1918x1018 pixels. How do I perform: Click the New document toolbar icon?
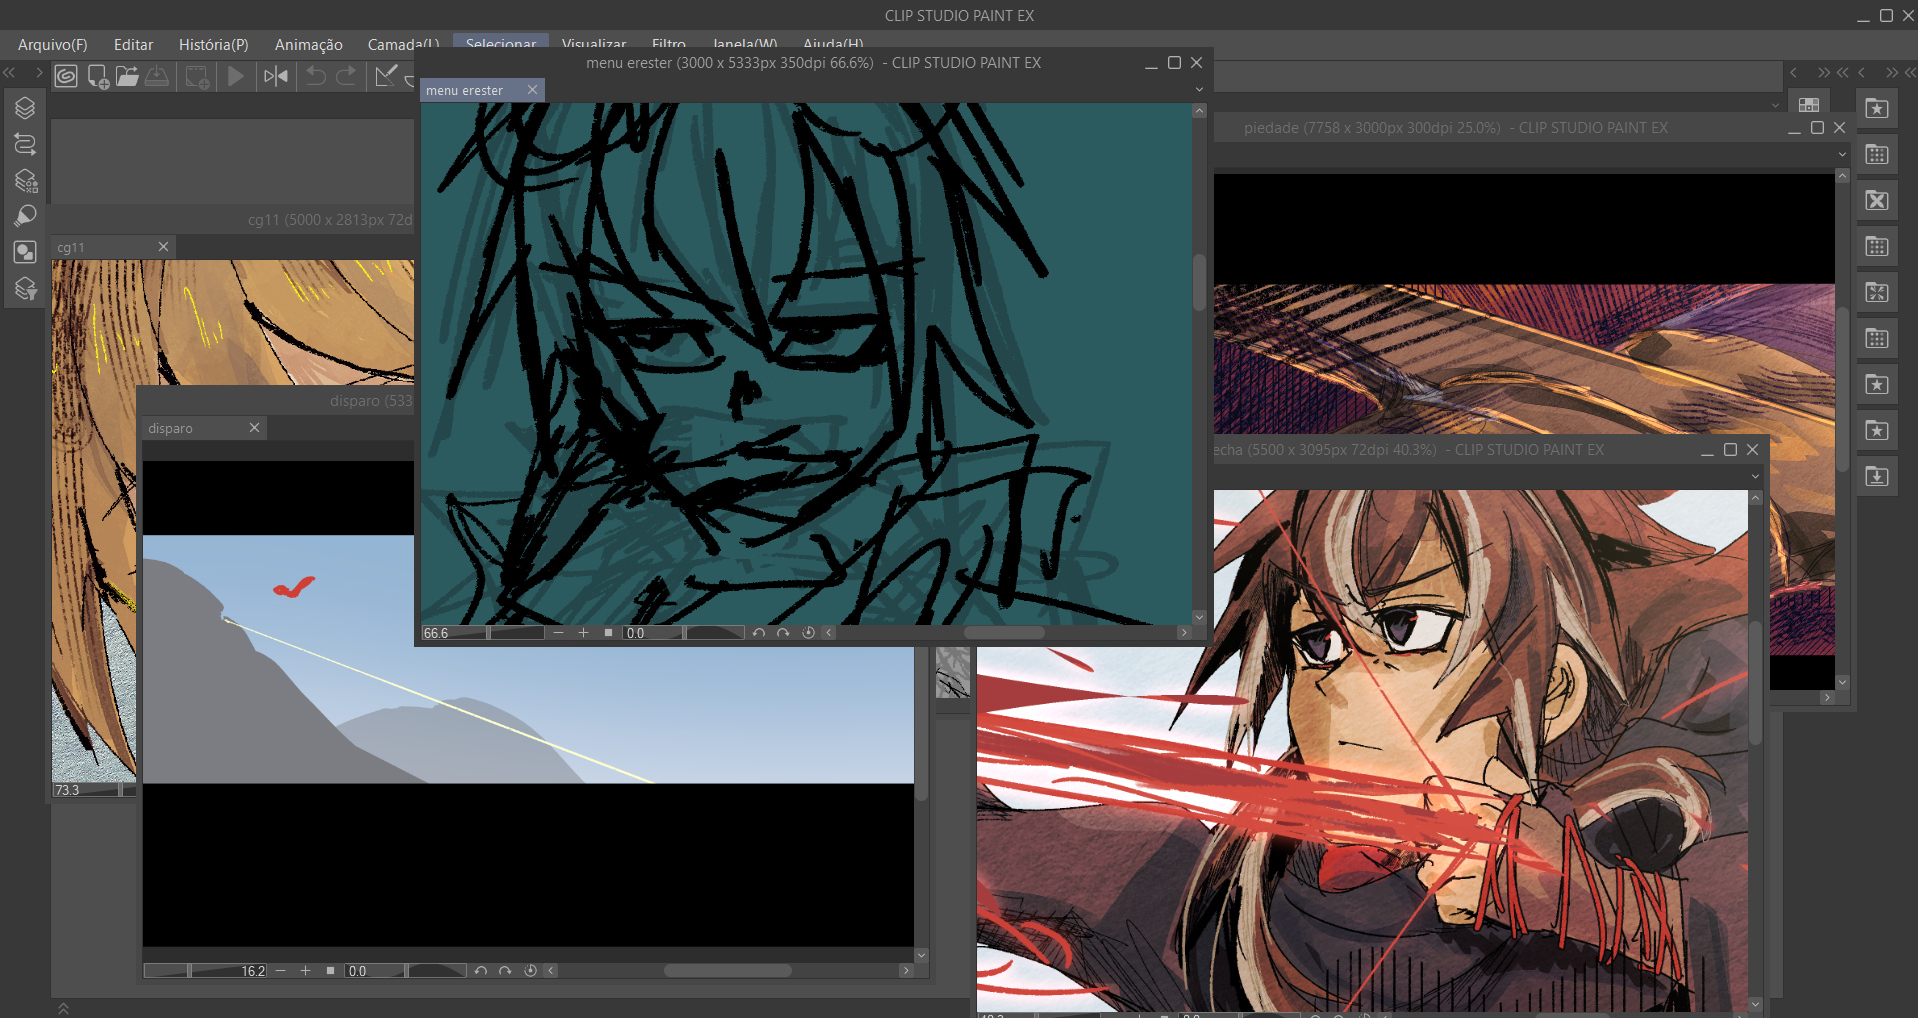tap(98, 76)
